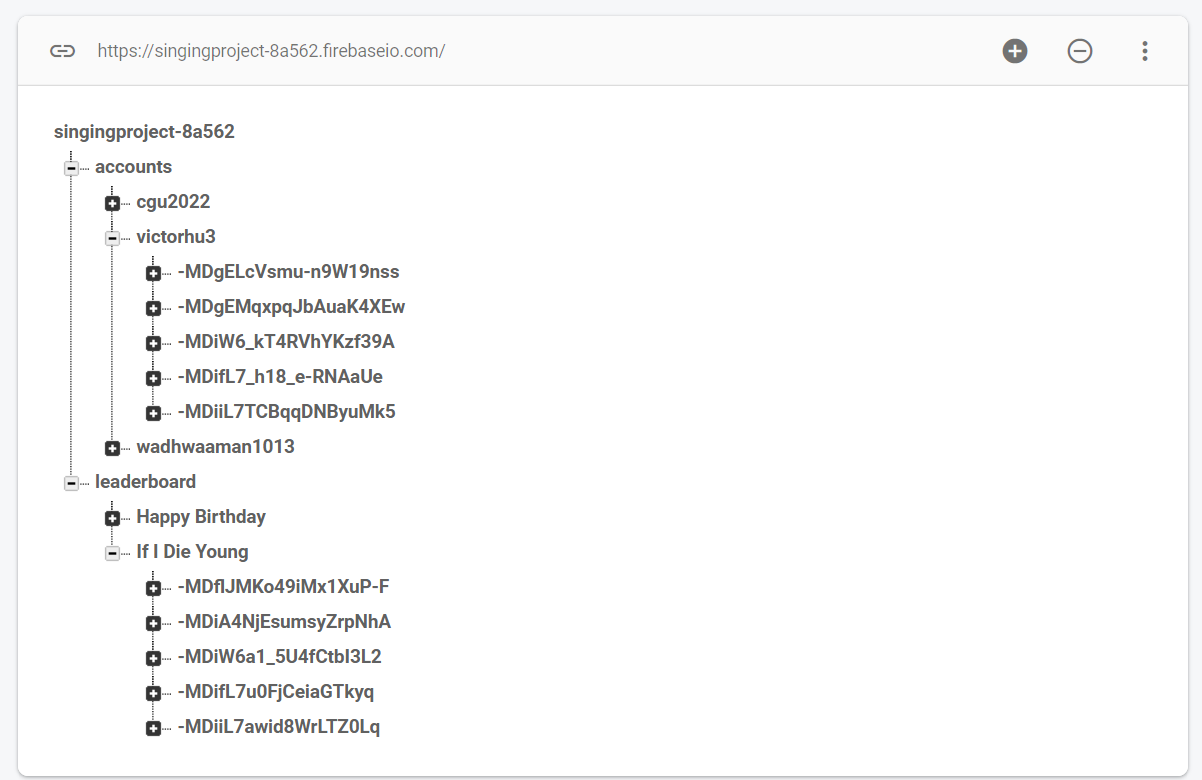
Task: Expand the Happy Birthday node
Action: click(x=112, y=518)
